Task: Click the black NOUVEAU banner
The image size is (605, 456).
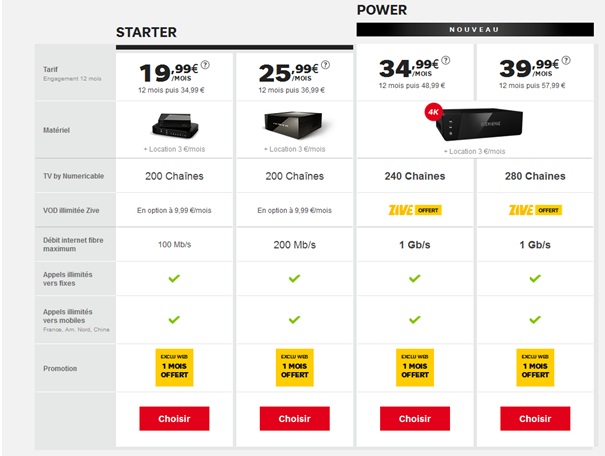Action: 475,30
